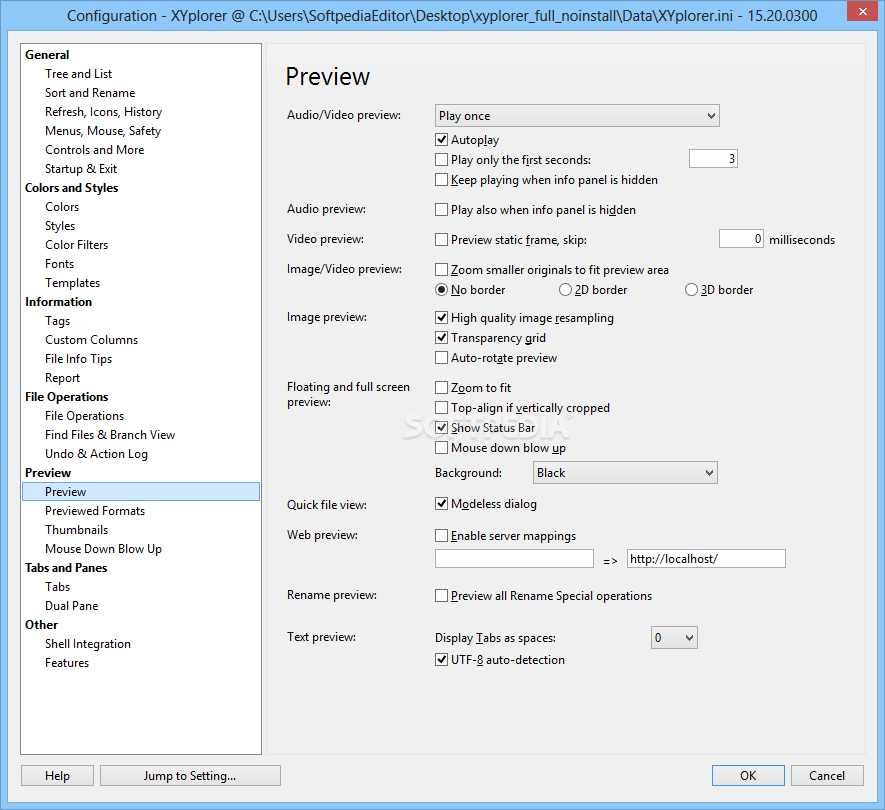Enable Top-align if vertically cropped
This screenshot has height=810, width=885.
pos(441,407)
